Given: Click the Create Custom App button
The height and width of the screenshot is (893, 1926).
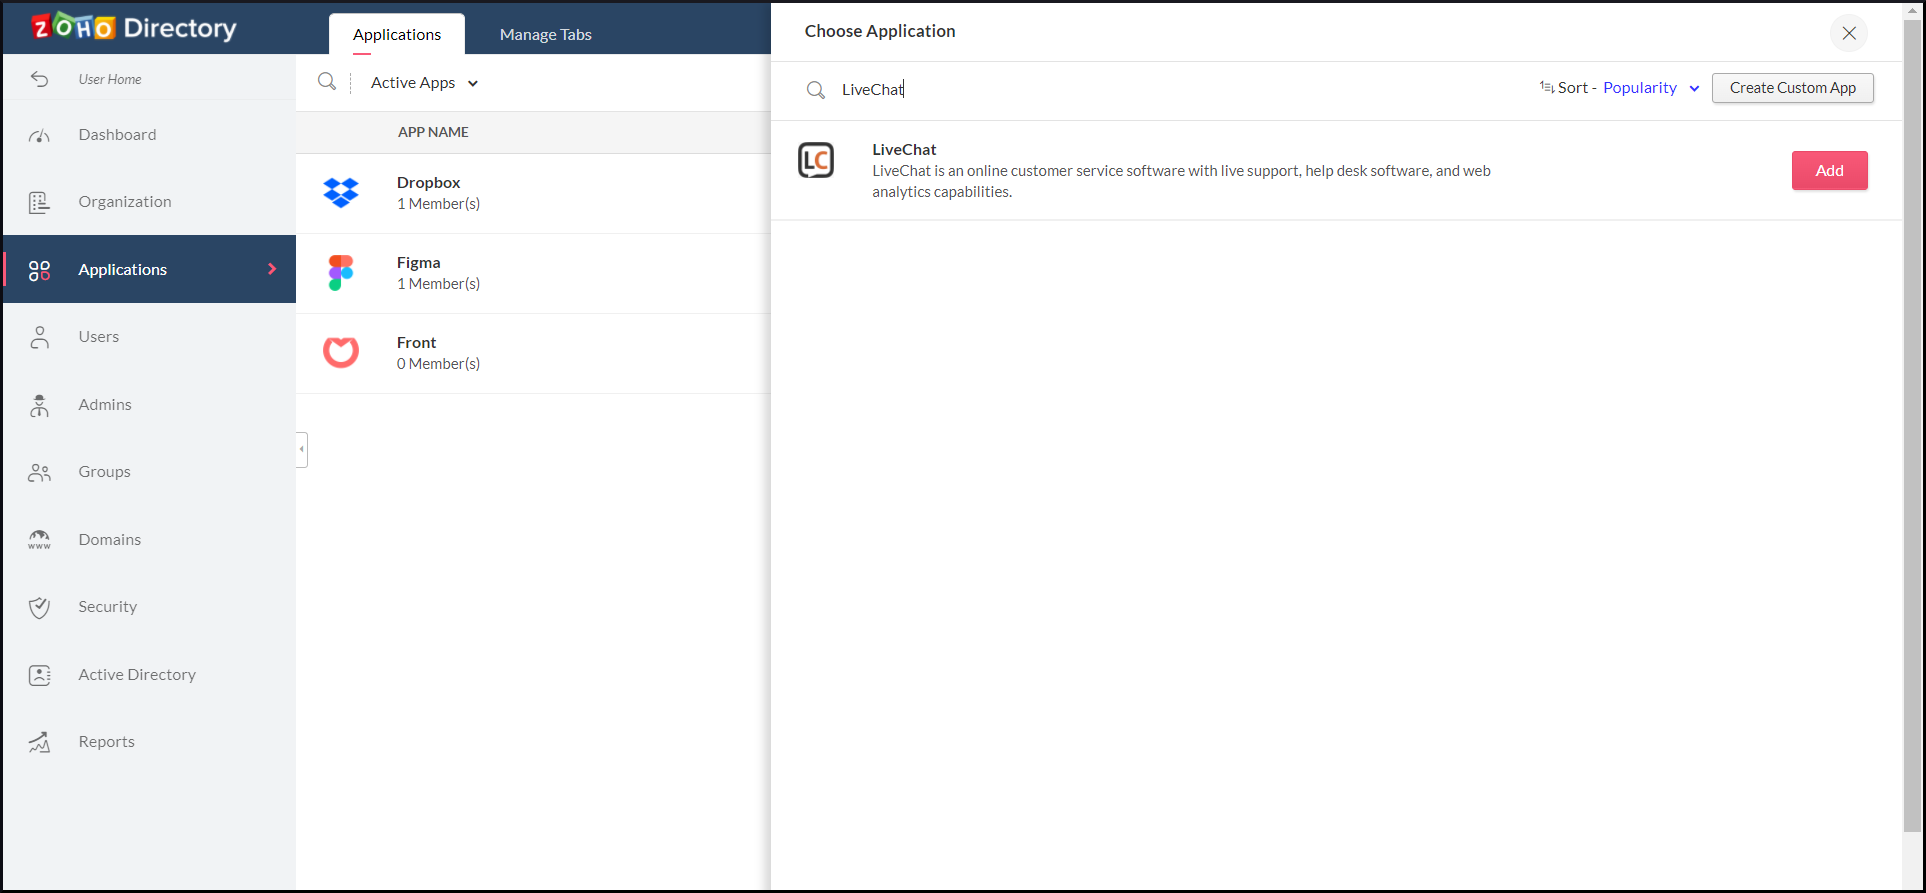Looking at the screenshot, I should pos(1793,88).
